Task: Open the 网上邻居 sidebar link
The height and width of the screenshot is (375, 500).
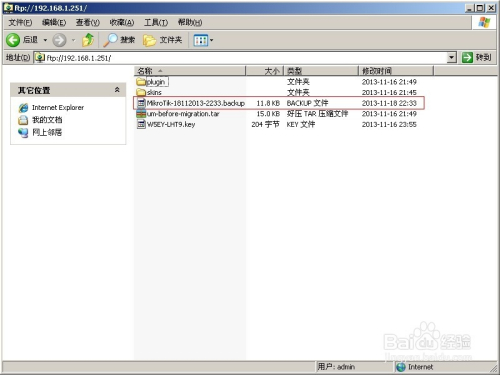Action: click(x=47, y=133)
